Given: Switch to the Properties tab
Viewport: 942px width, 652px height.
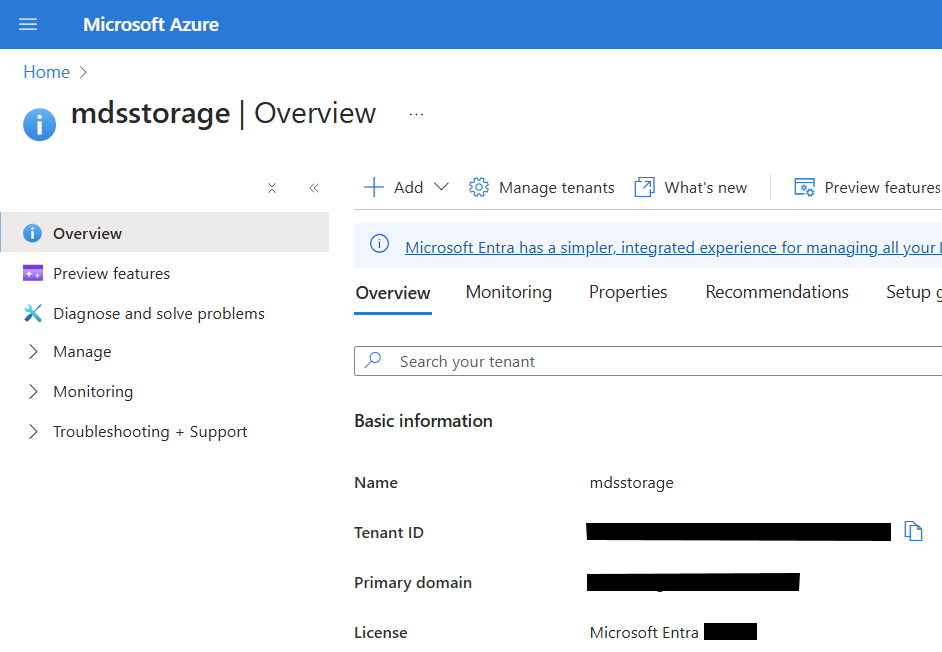Looking at the screenshot, I should click(628, 292).
